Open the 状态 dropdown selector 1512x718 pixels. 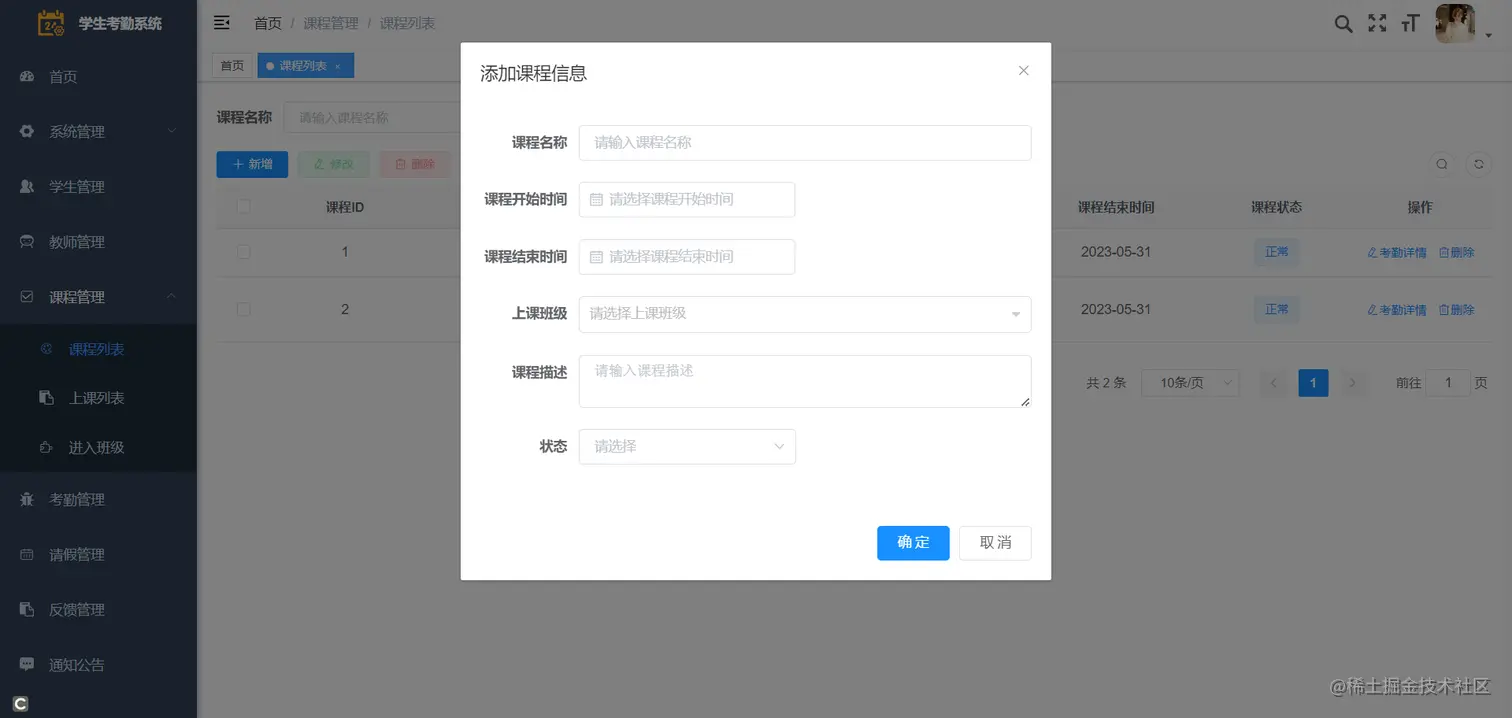click(x=687, y=446)
